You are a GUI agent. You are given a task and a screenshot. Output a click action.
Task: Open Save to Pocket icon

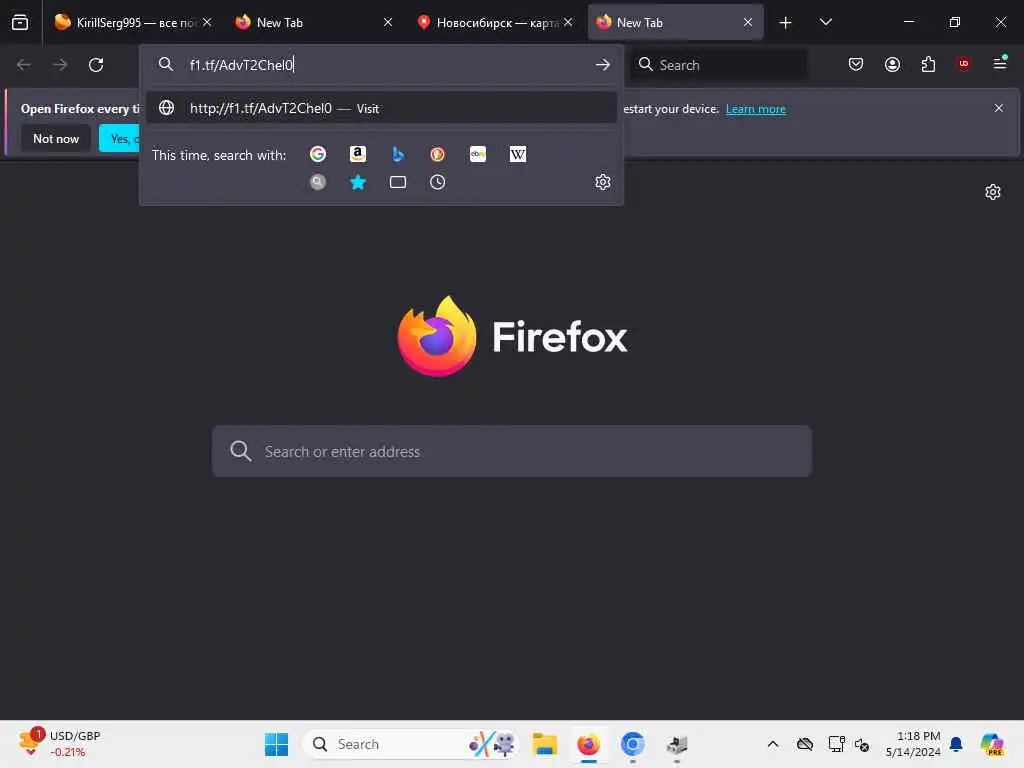point(856,64)
